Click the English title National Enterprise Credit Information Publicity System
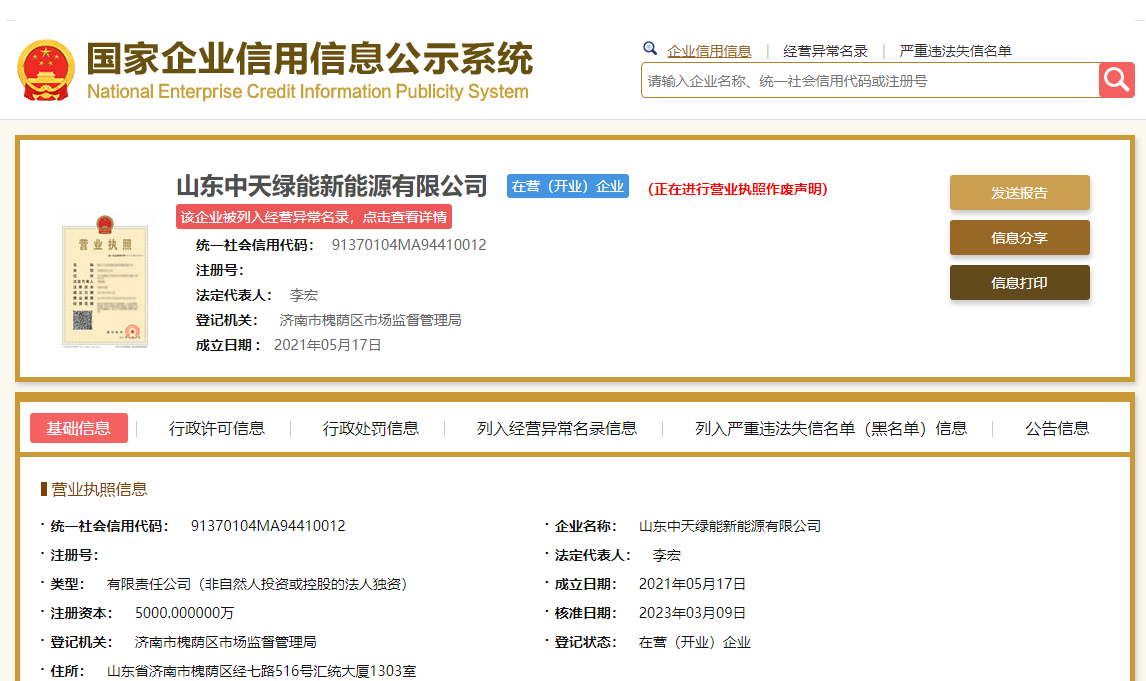 308,91
